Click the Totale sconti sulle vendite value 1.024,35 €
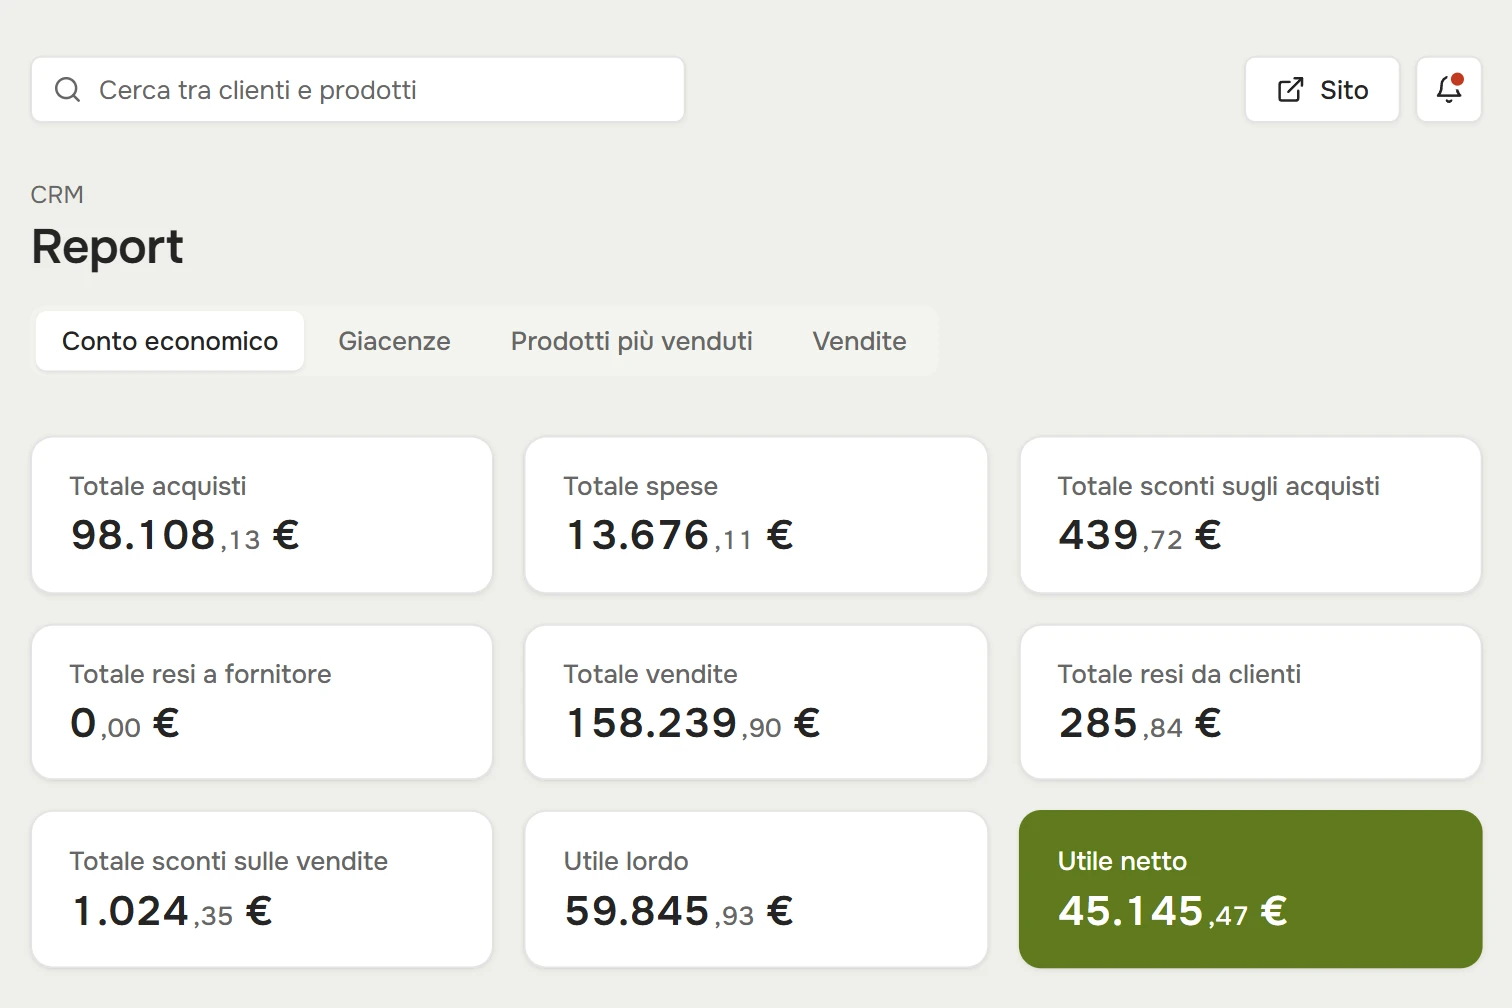Image resolution: width=1512 pixels, height=1008 pixels. coord(172,911)
